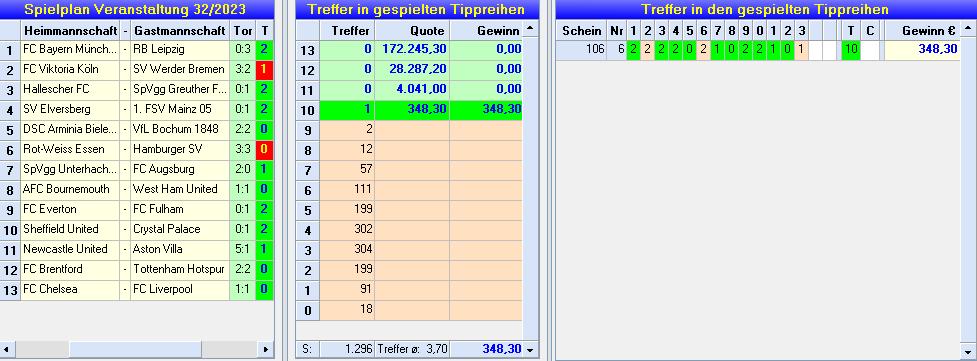Click the left arrow of Spielplan horizontal scrollbar
The image size is (977, 361).
coord(7,350)
